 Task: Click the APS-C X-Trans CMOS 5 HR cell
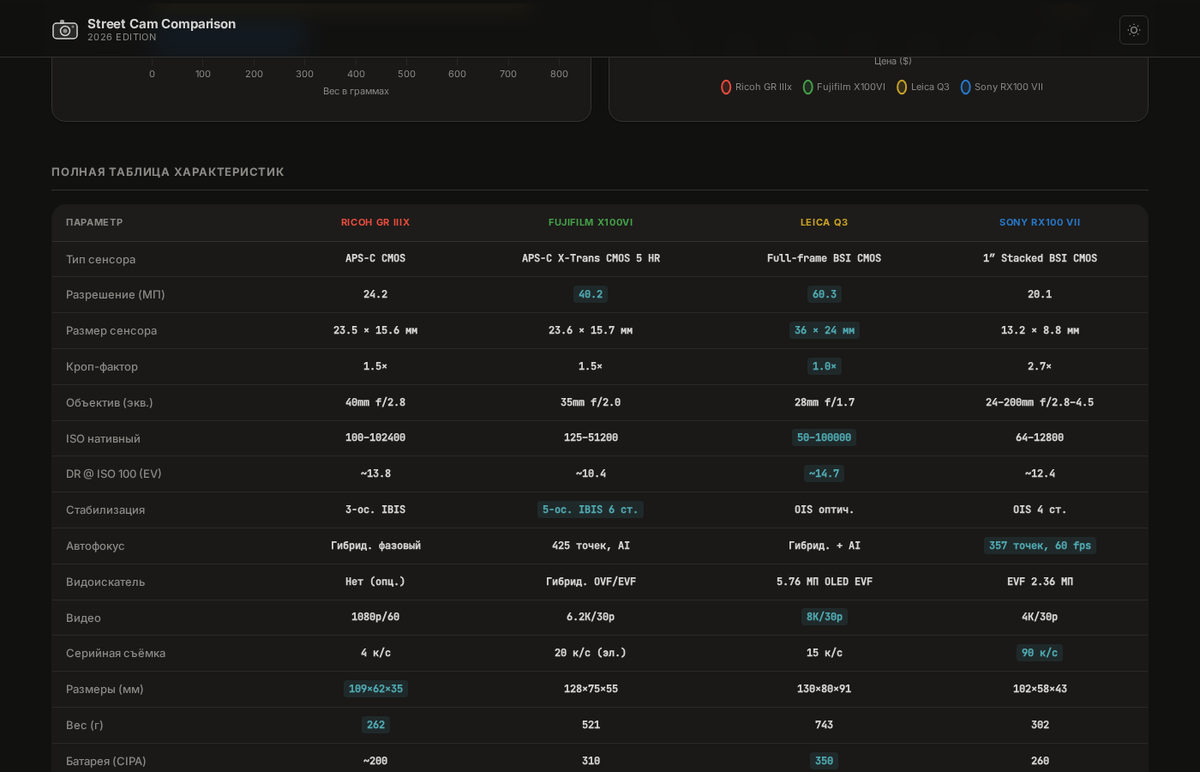[590, 258]
